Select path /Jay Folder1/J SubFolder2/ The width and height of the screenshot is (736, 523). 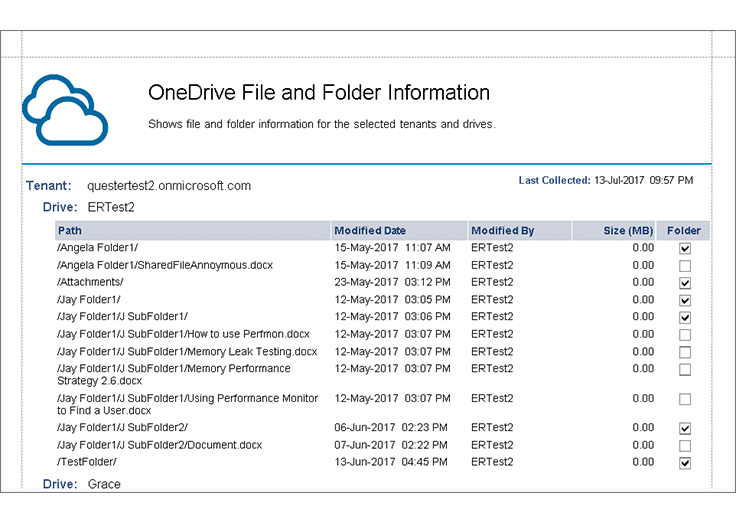click(123, 427)
